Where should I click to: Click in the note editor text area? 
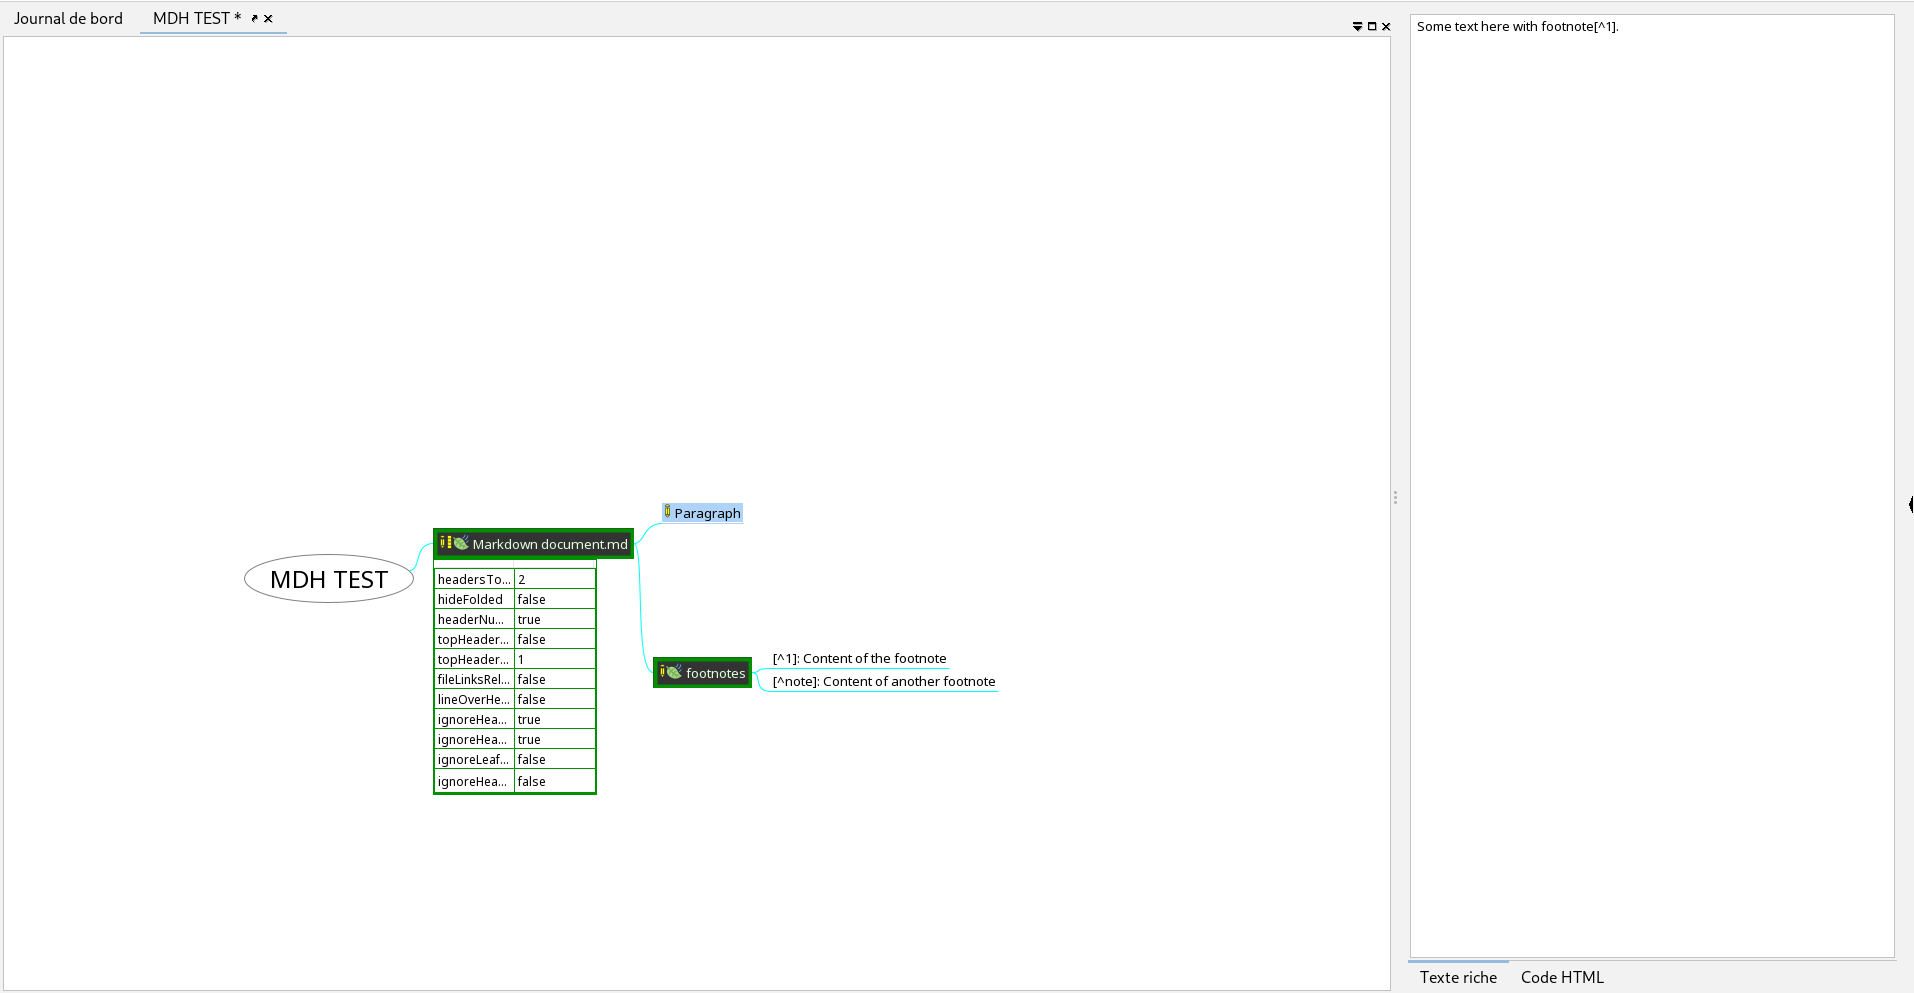point(1652,486)
